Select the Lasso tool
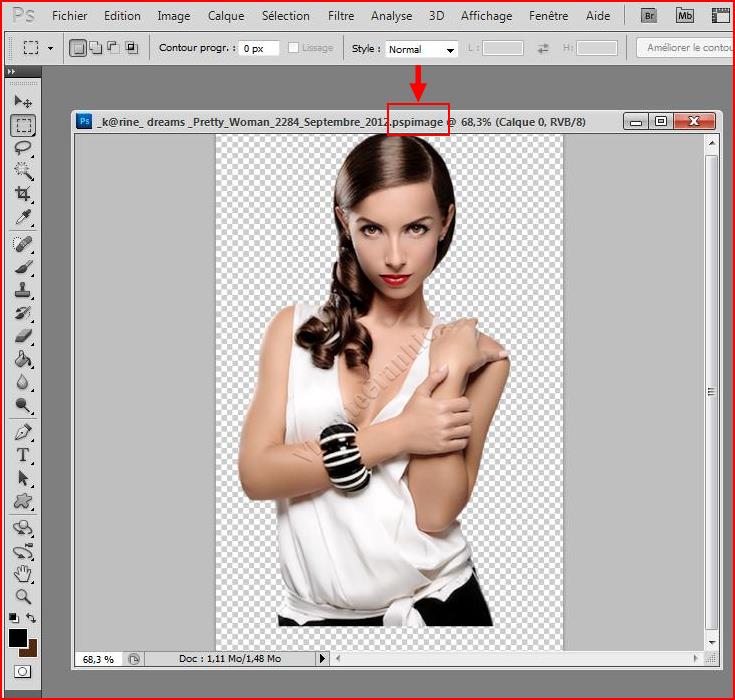 tap(23, 147)
